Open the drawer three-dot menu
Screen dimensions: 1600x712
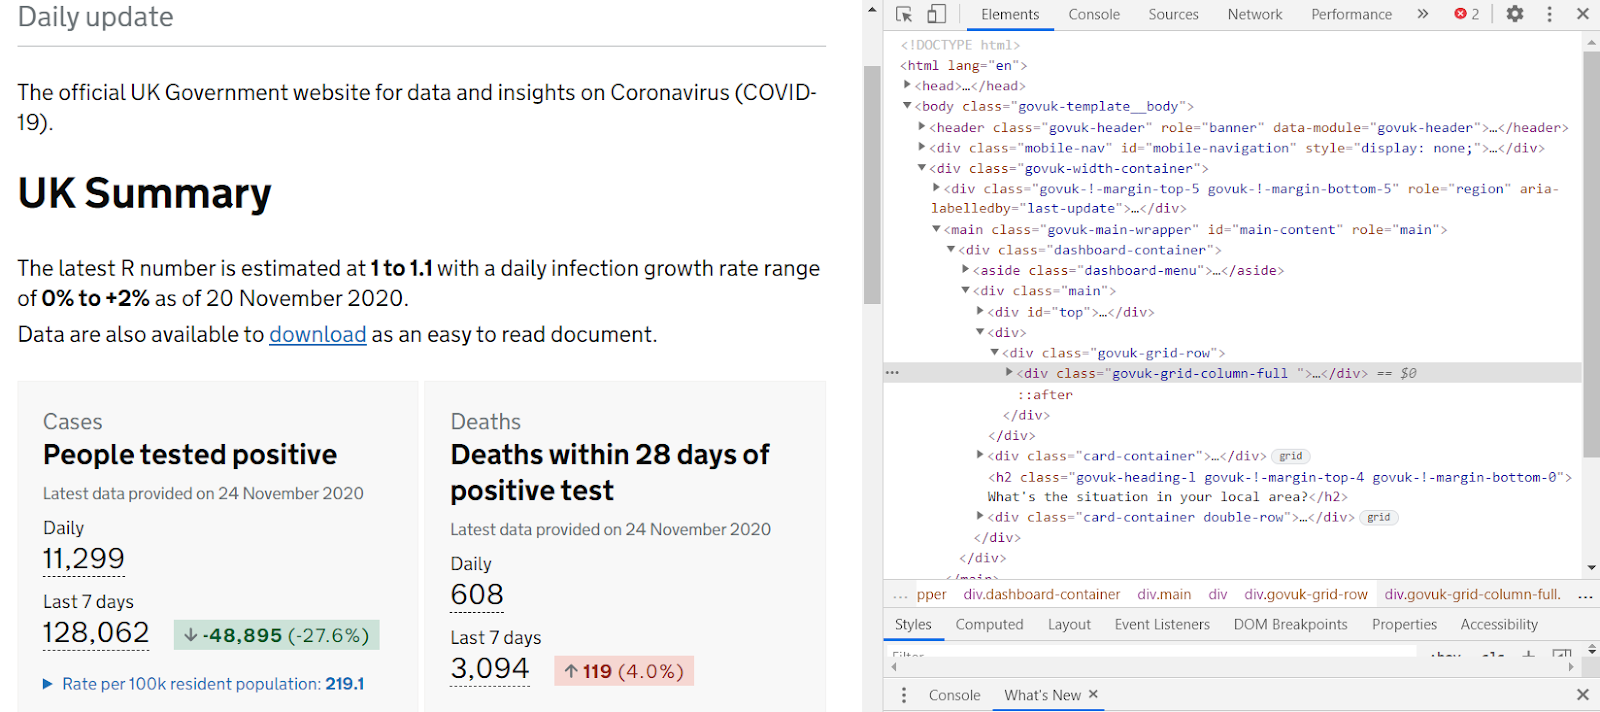coord(904,695)
